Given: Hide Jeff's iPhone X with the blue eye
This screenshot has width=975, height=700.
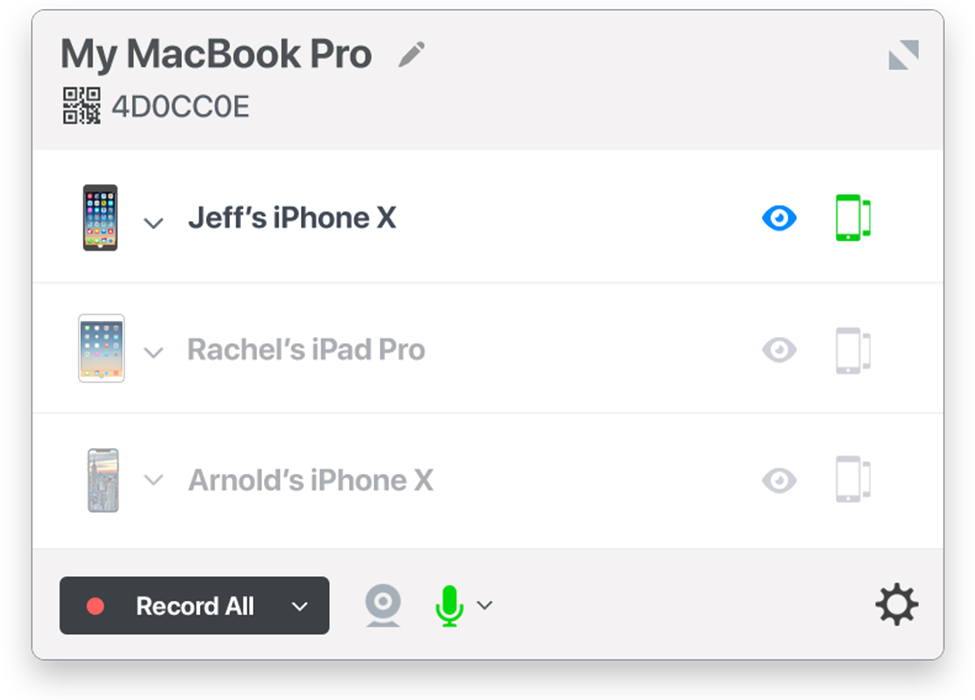Looking at the screenshot, I should pyautogui.click(x=779, y=218).
